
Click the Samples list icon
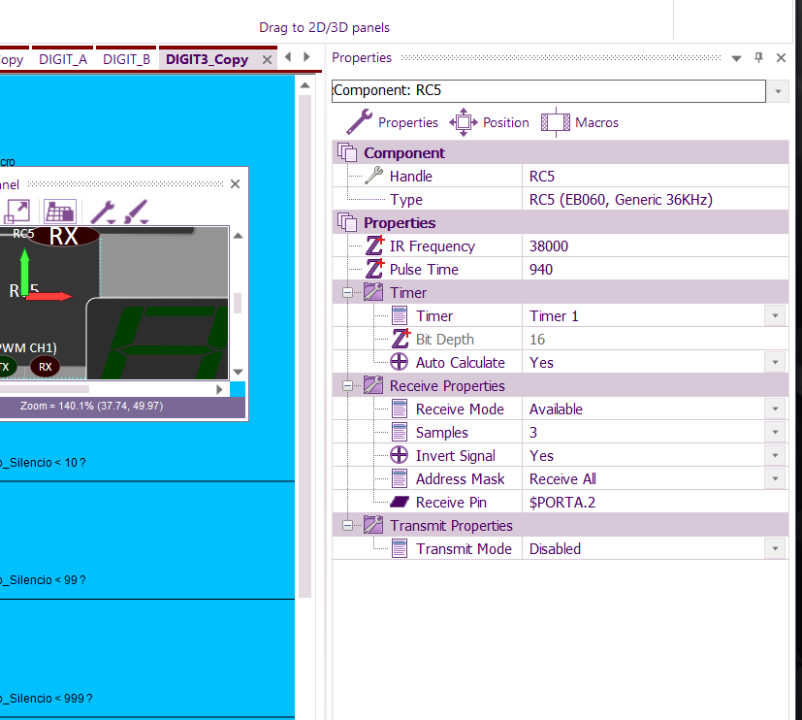(x=399, y=433)
